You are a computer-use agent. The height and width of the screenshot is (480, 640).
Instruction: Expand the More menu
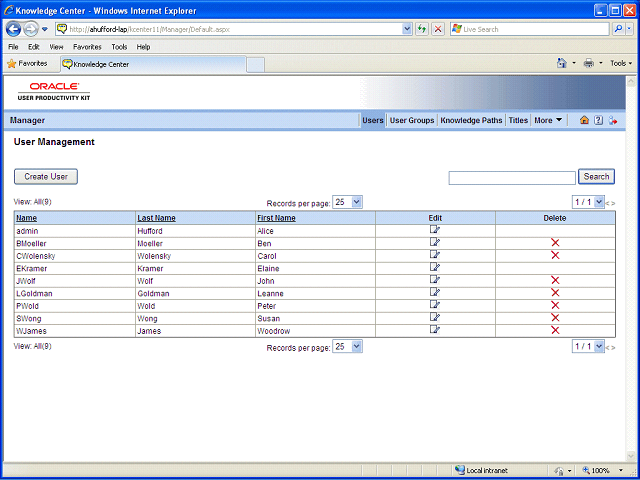(x=548, y=120)
